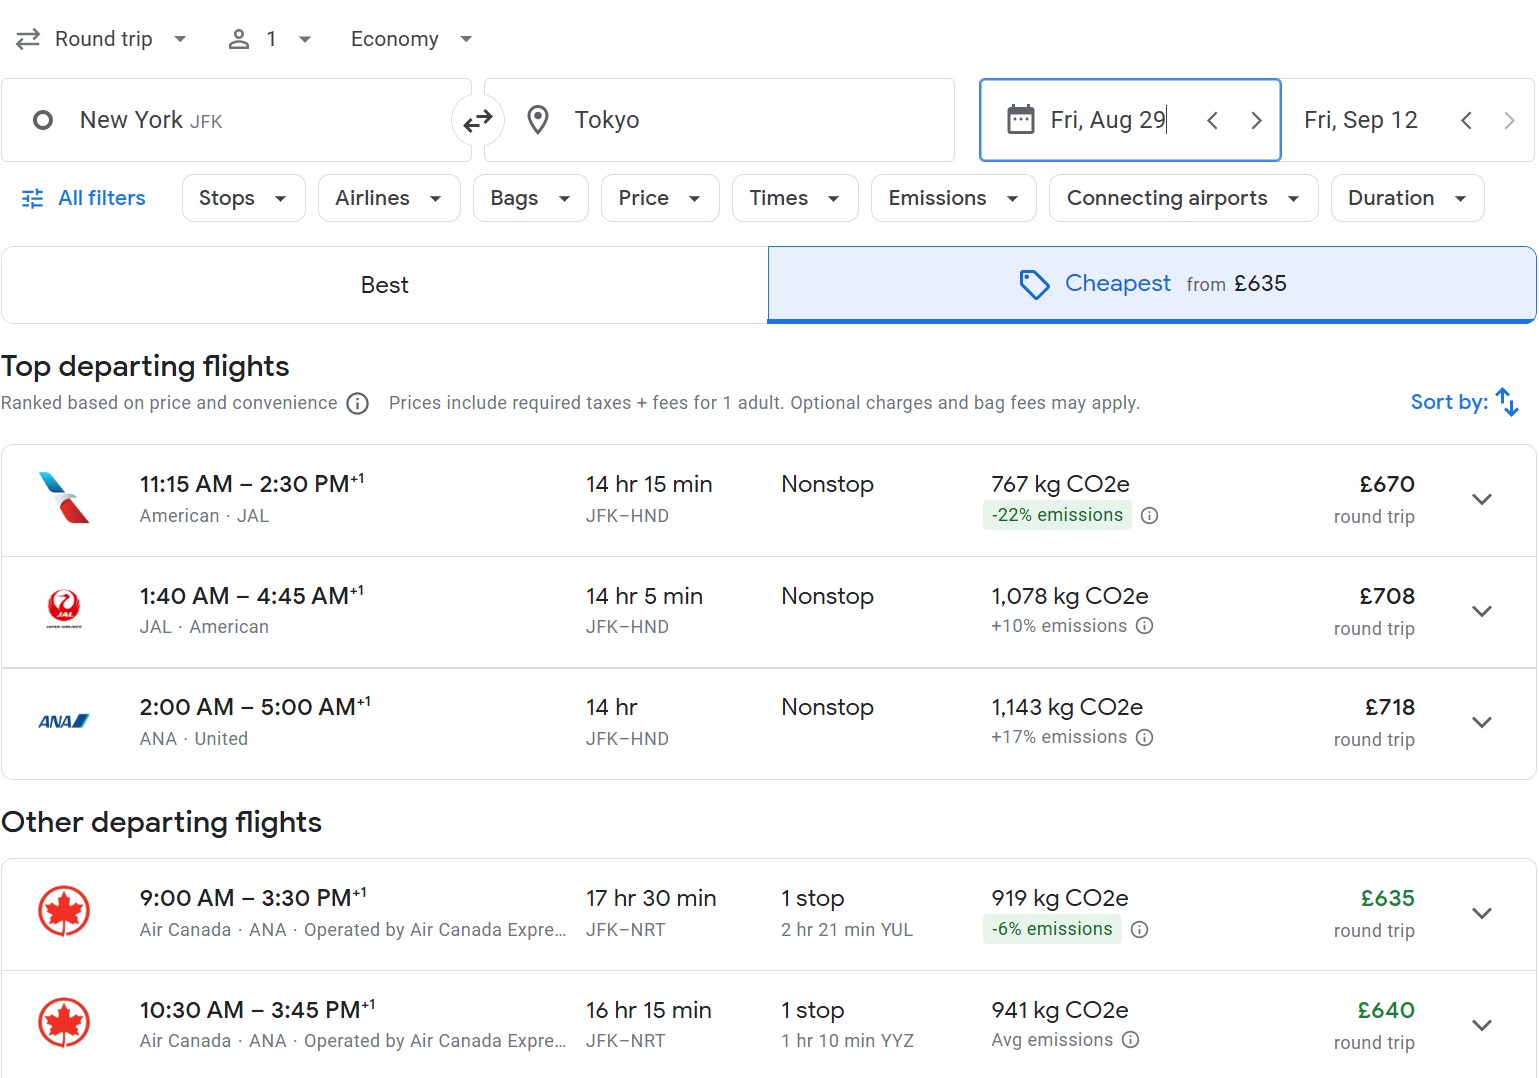
Task: Switch to the Best tab
Action: click(x=384, y=284)
